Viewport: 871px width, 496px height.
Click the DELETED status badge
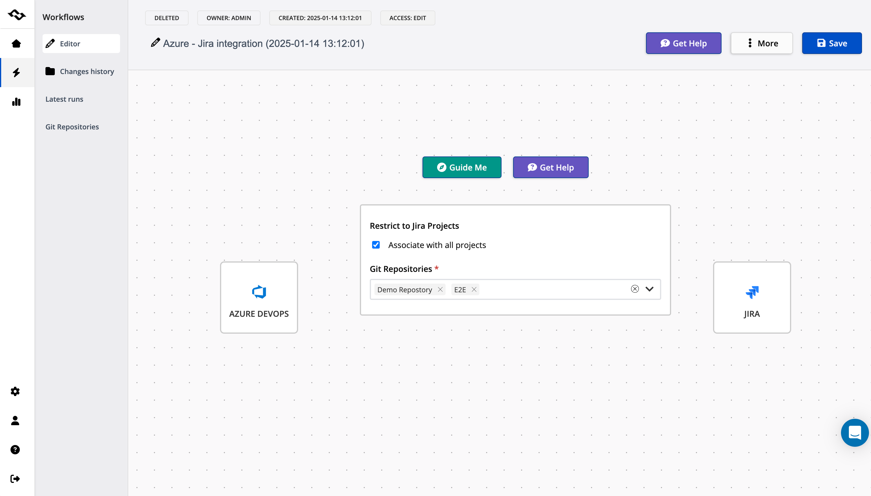167,18
